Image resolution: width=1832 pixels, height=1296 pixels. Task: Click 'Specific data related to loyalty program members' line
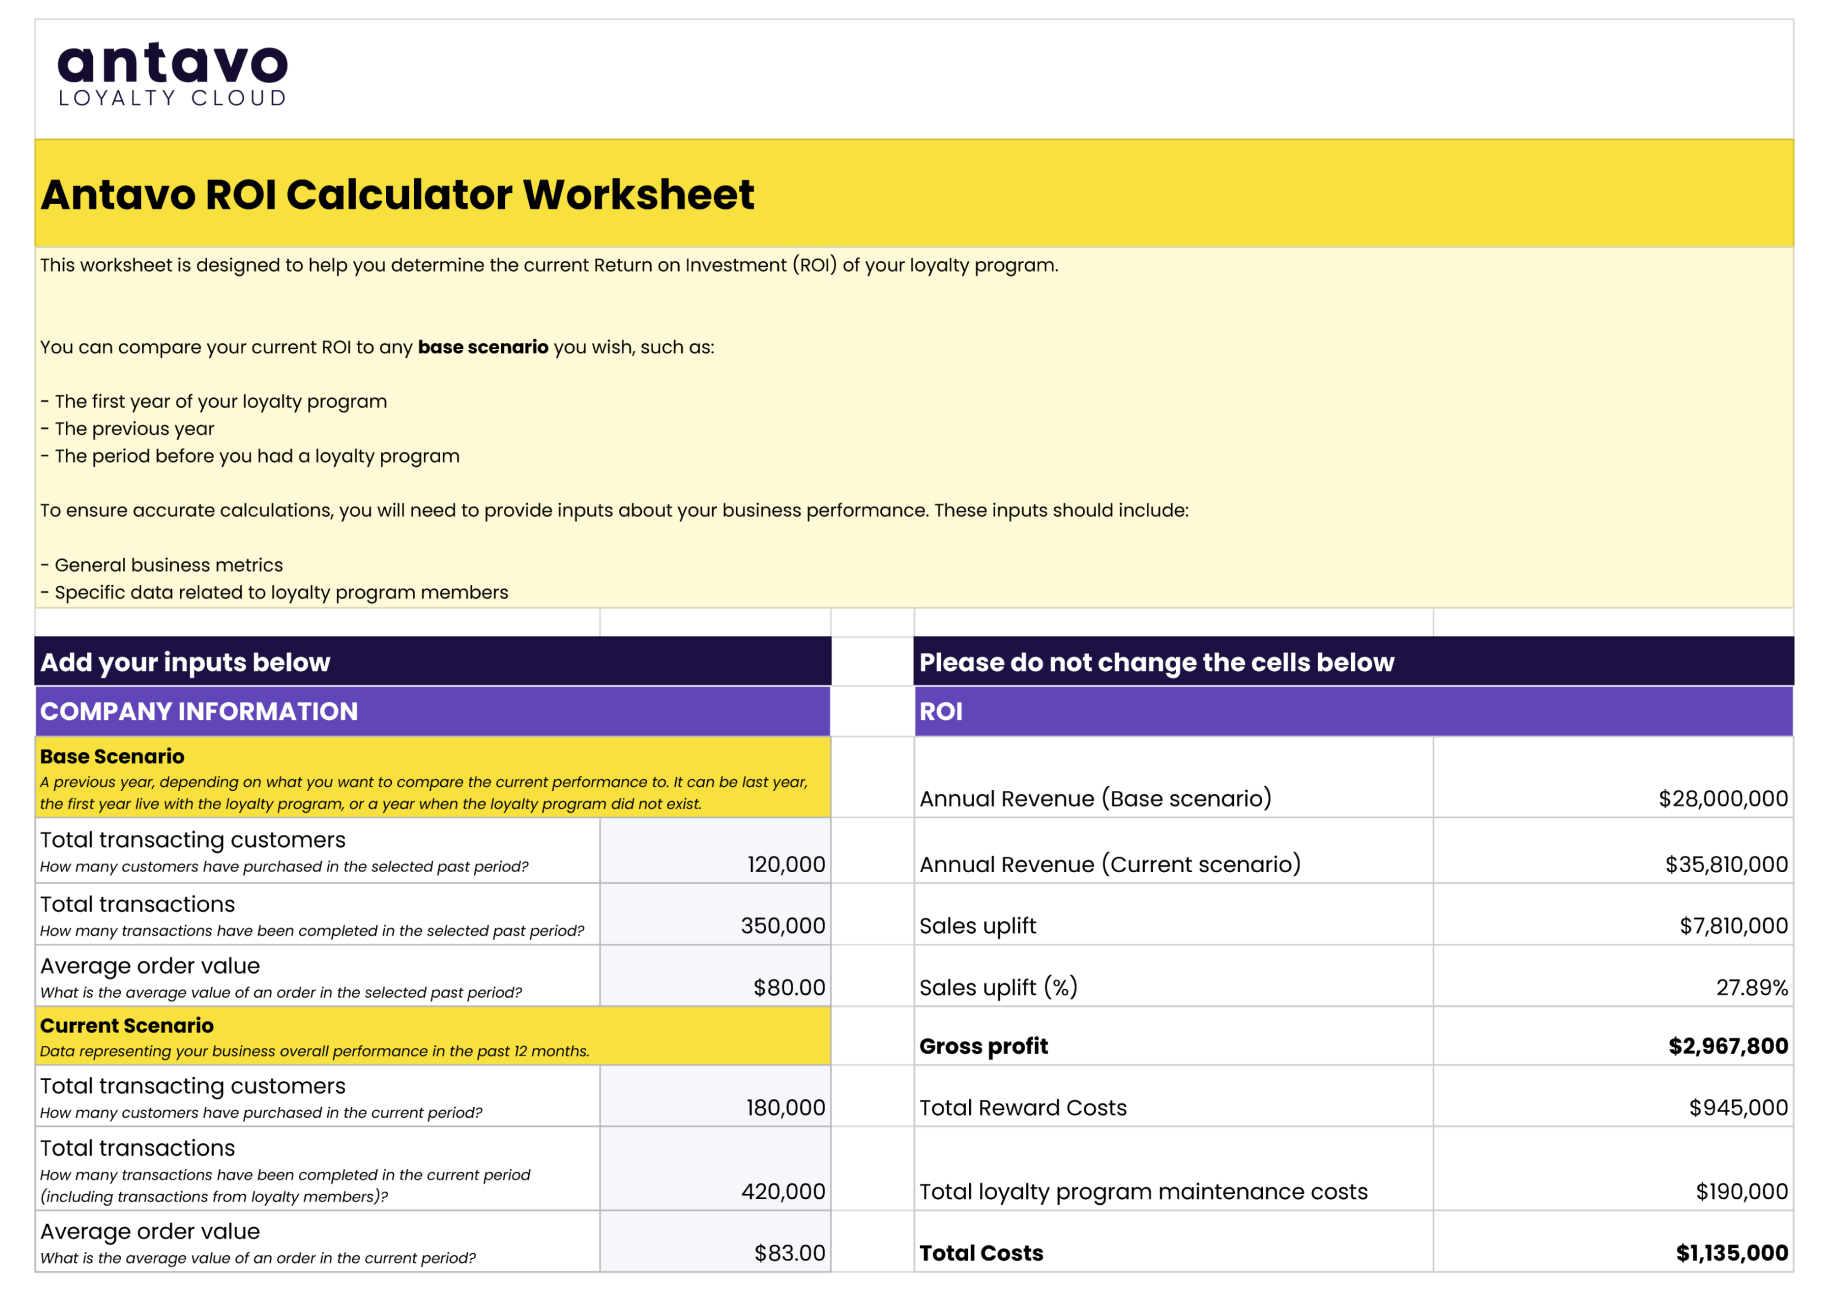pos(274,592)
